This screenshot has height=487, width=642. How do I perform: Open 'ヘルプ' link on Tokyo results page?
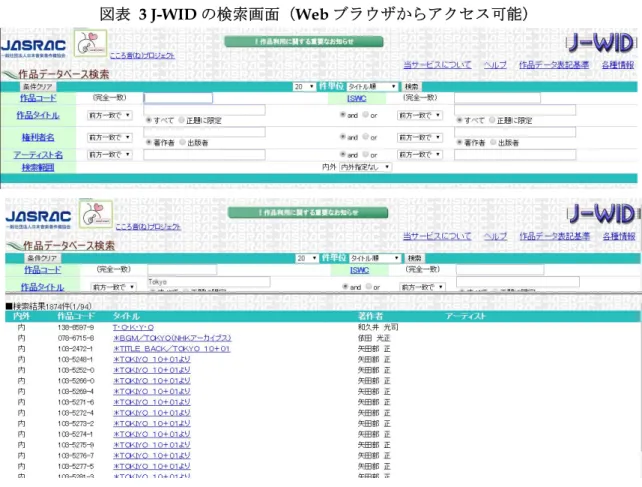[x=495, y=236]
